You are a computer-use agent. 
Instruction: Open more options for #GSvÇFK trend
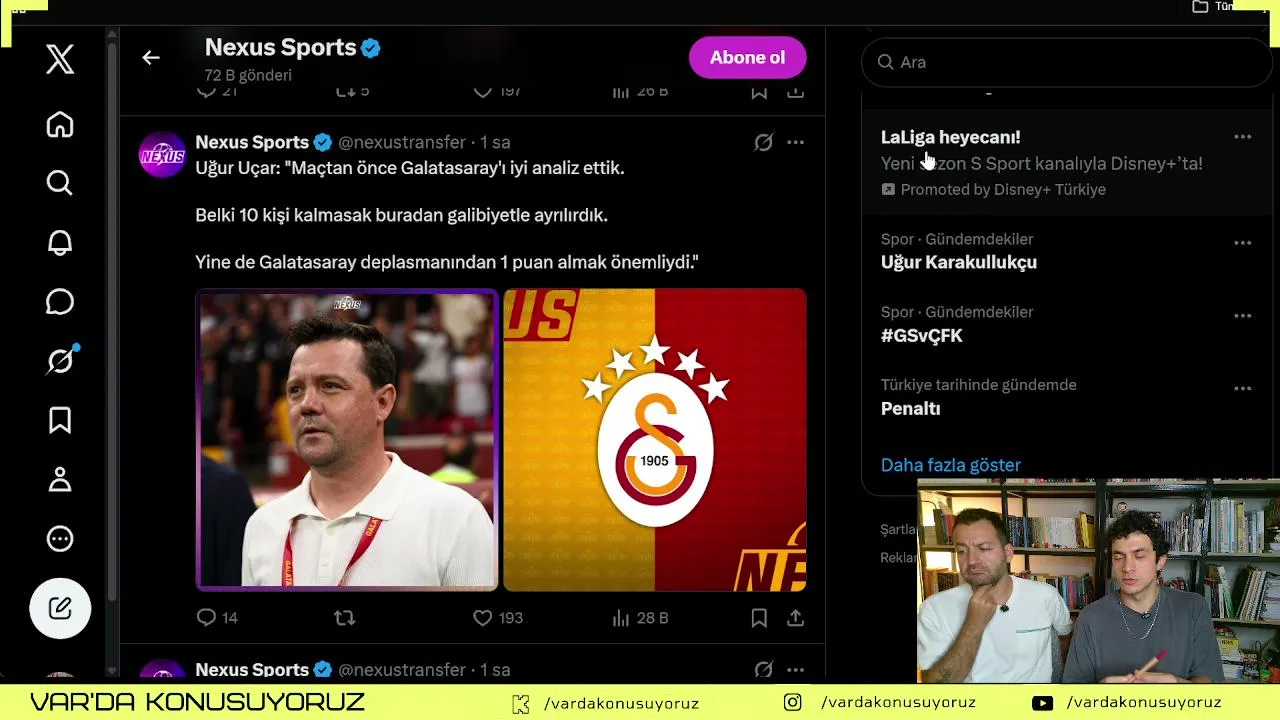pos(1242,315)
